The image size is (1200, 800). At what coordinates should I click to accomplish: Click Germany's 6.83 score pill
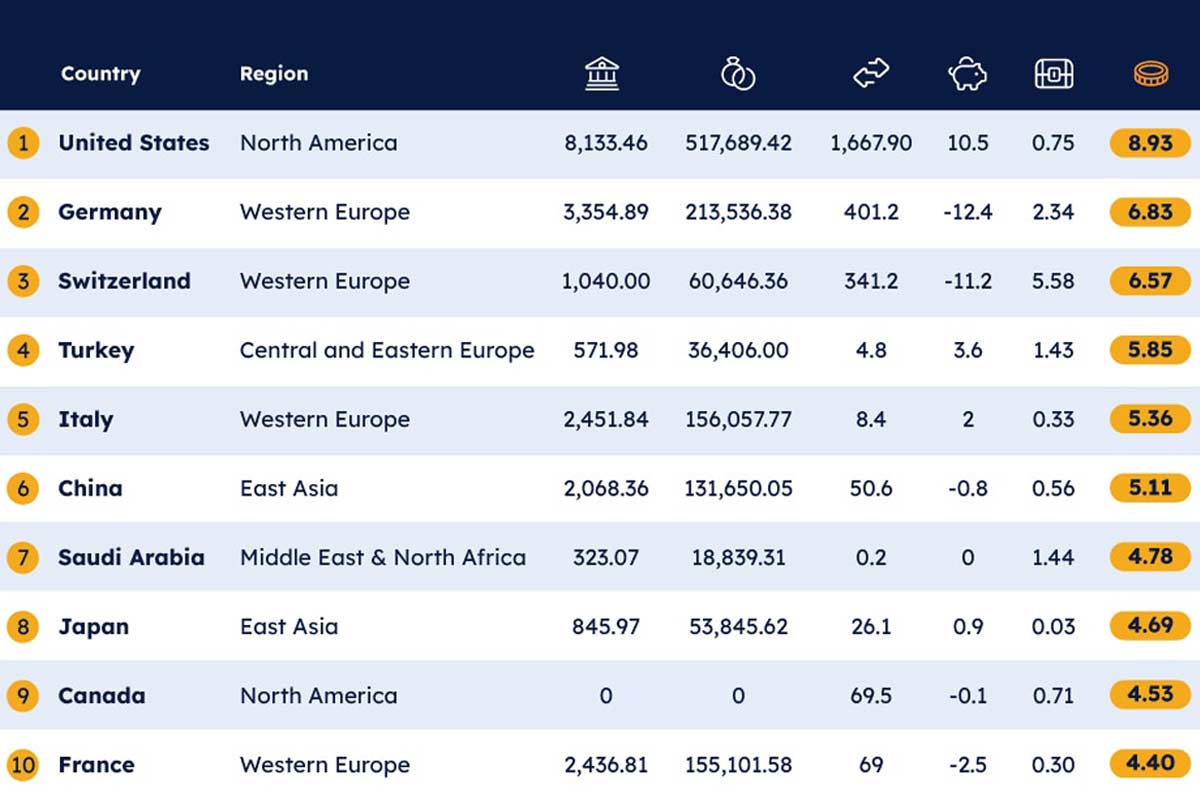[x=1150, y=212]
